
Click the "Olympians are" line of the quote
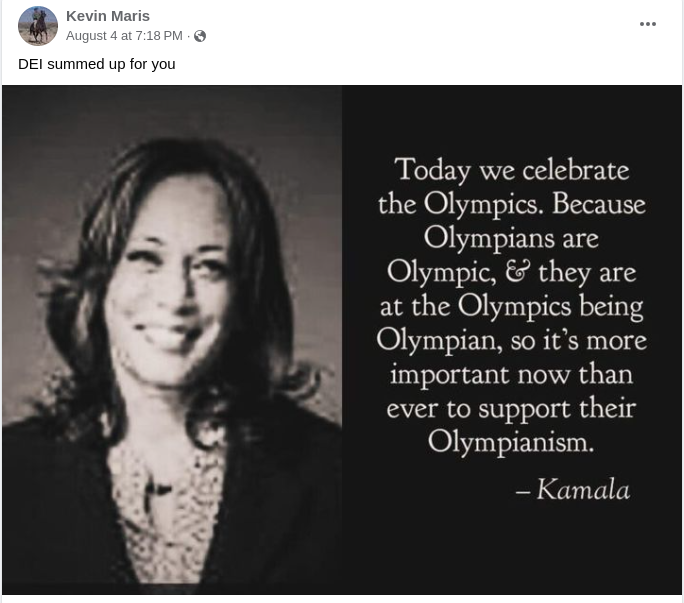pyautogui.click(x=511, y=238)
